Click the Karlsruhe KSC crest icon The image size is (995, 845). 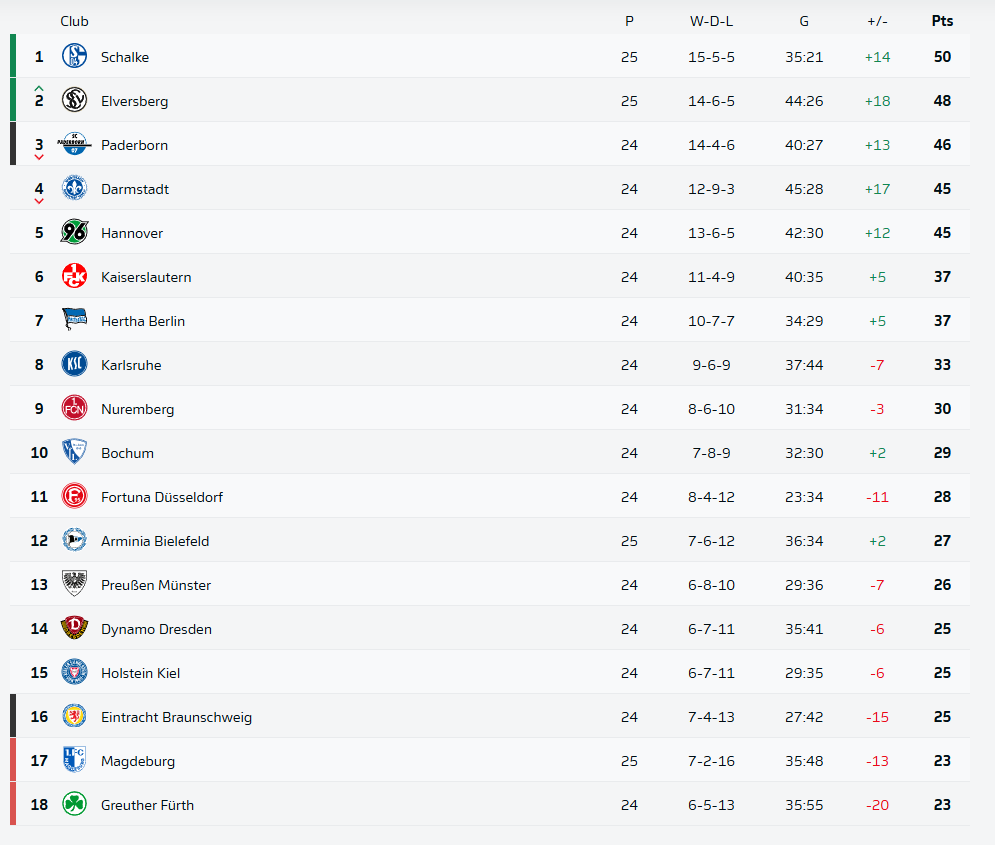point(74,365)
